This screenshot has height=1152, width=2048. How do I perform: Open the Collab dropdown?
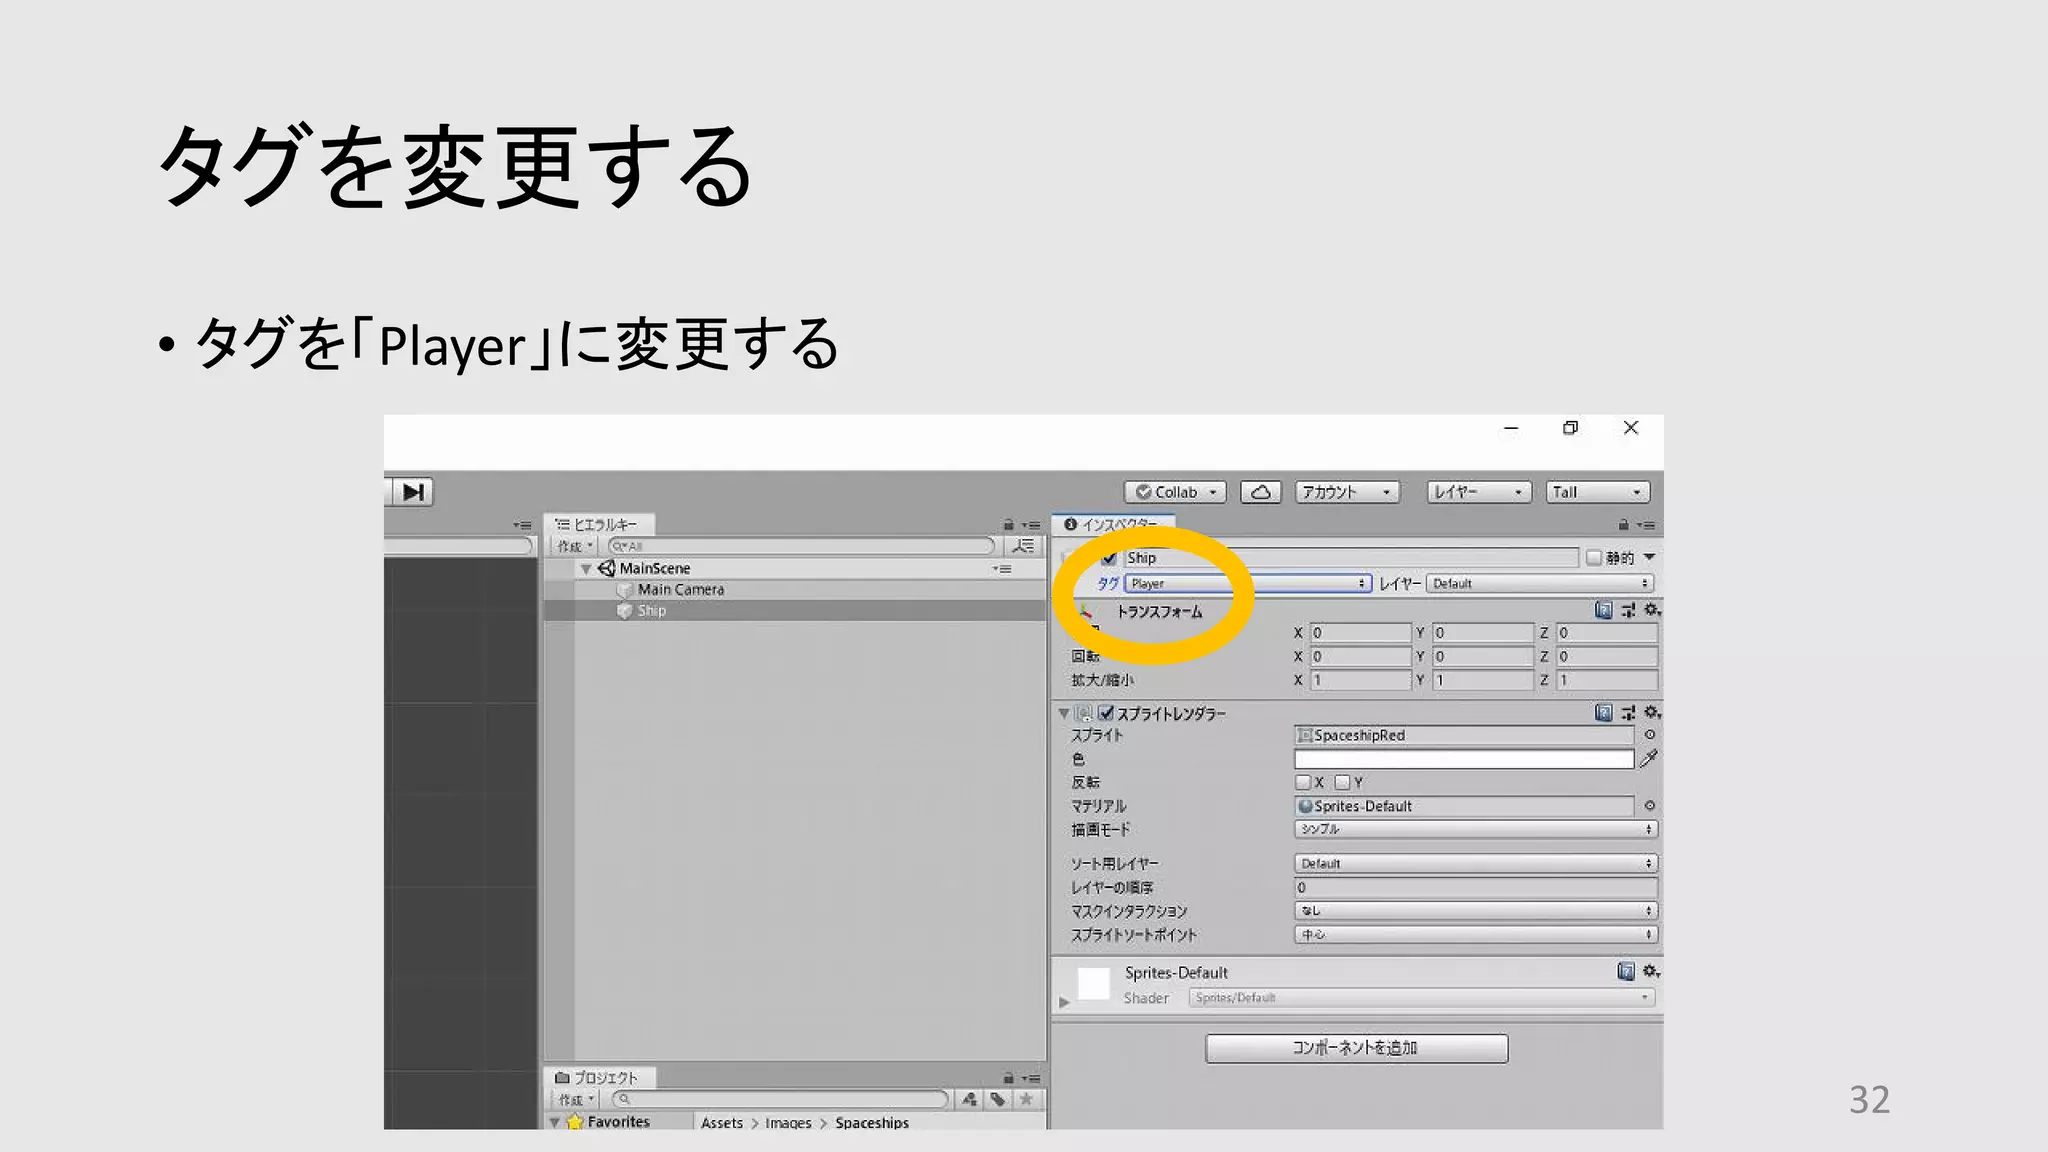click(1175, 492)
